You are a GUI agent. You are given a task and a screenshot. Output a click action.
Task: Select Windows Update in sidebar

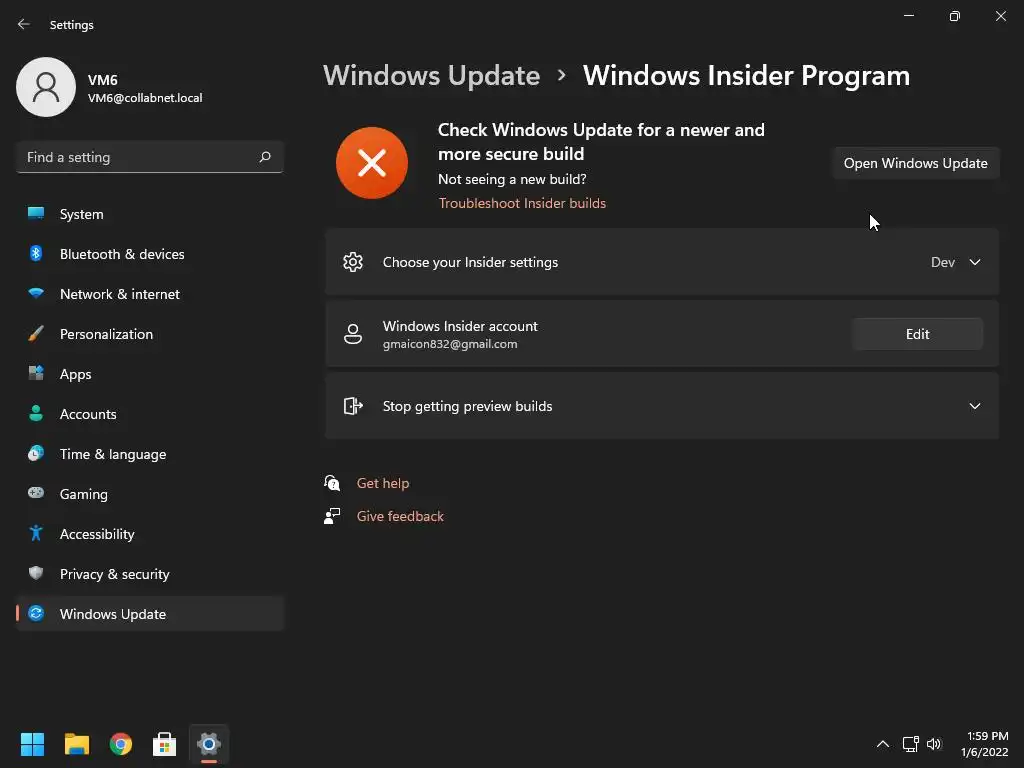coord(150,614)
